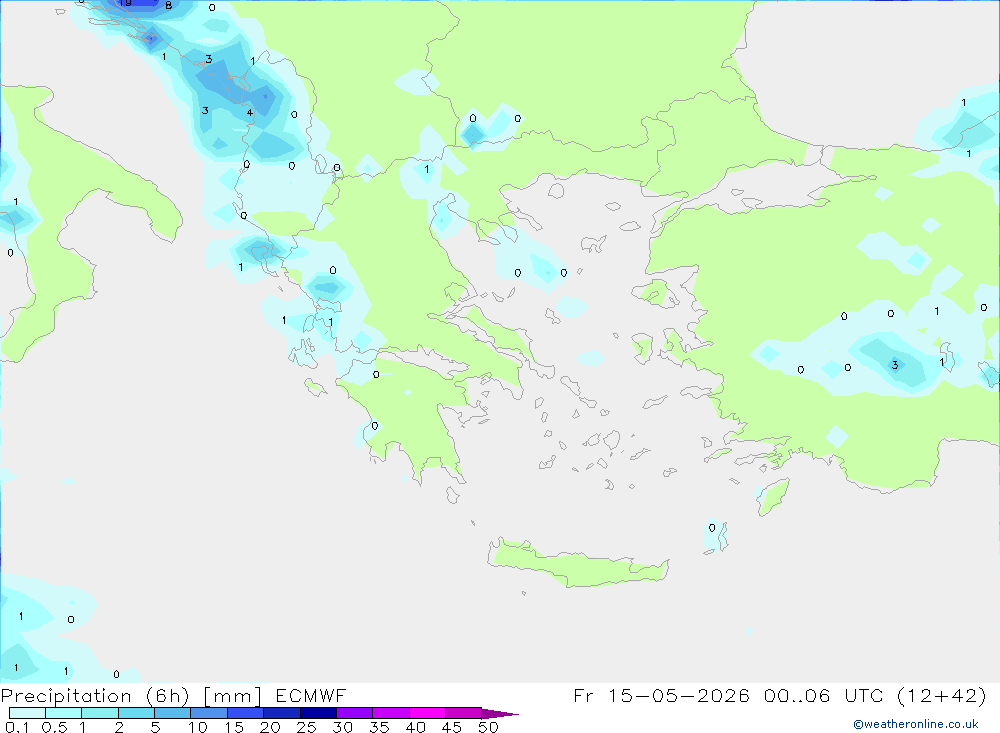Select the legend swatch between 25 and 30
The height and width of the screenshot is (733, 1000).
318,713
